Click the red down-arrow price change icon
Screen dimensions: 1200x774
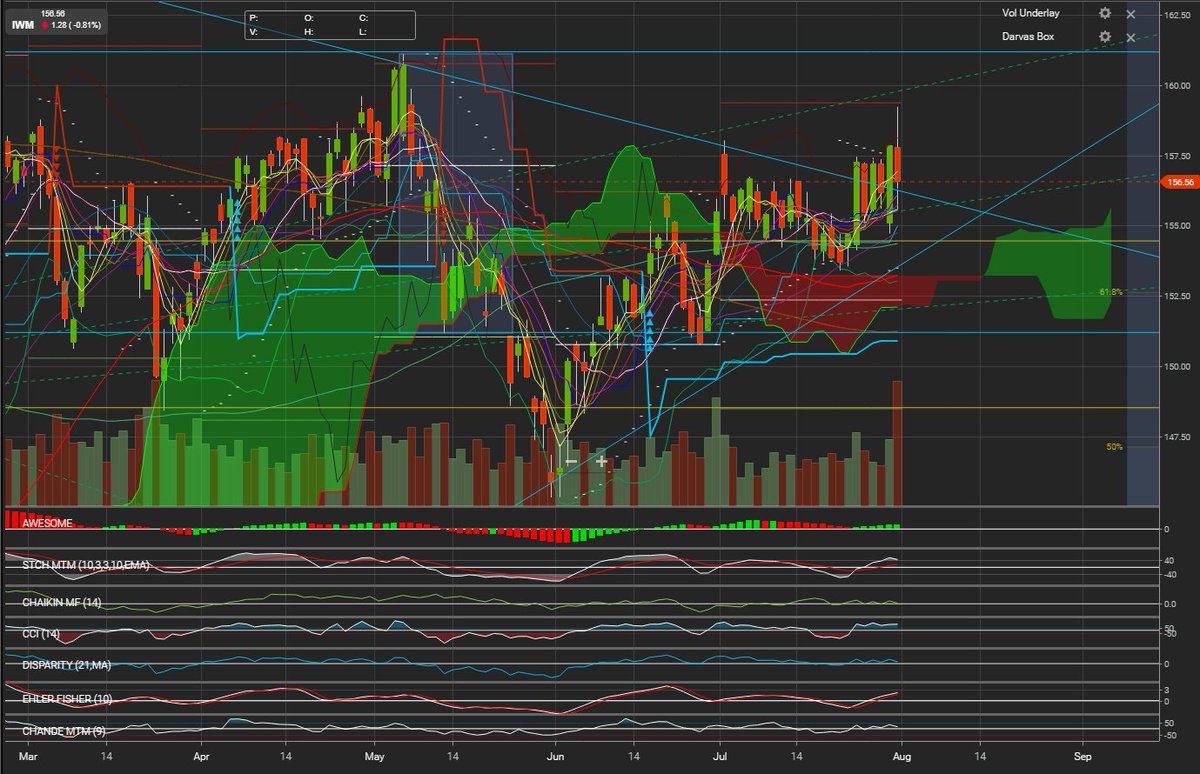pos(45,24)
